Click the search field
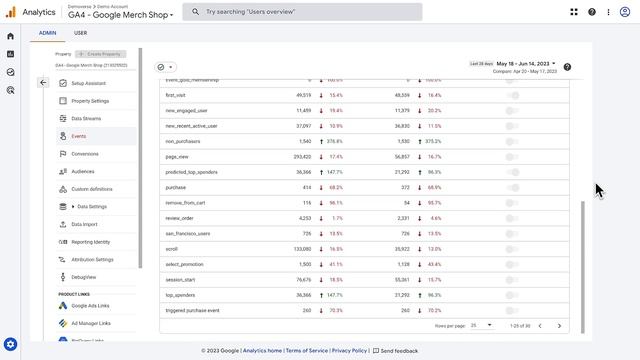The image size is (640, 360). click(x=302, y=12)
